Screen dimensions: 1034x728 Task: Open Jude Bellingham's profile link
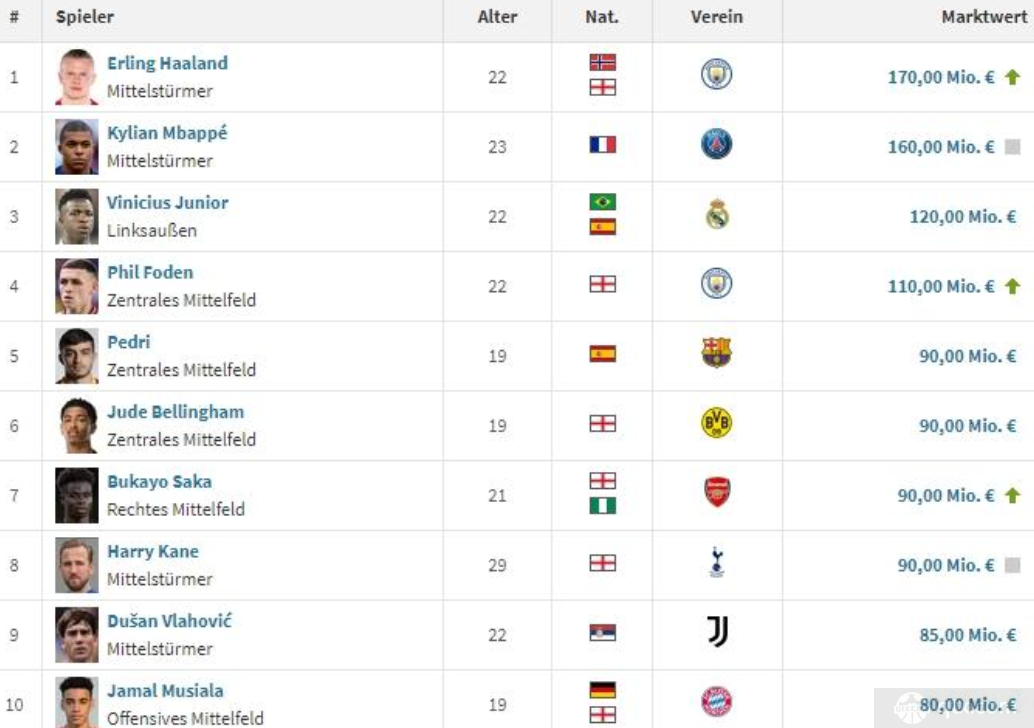[175, 412]
